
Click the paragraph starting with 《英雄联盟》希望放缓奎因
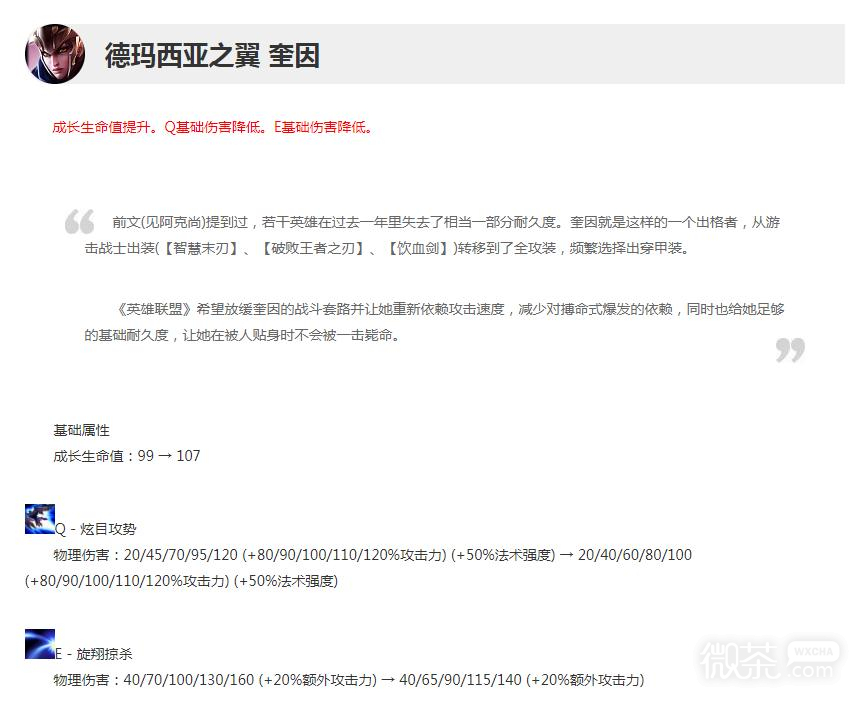434,322
